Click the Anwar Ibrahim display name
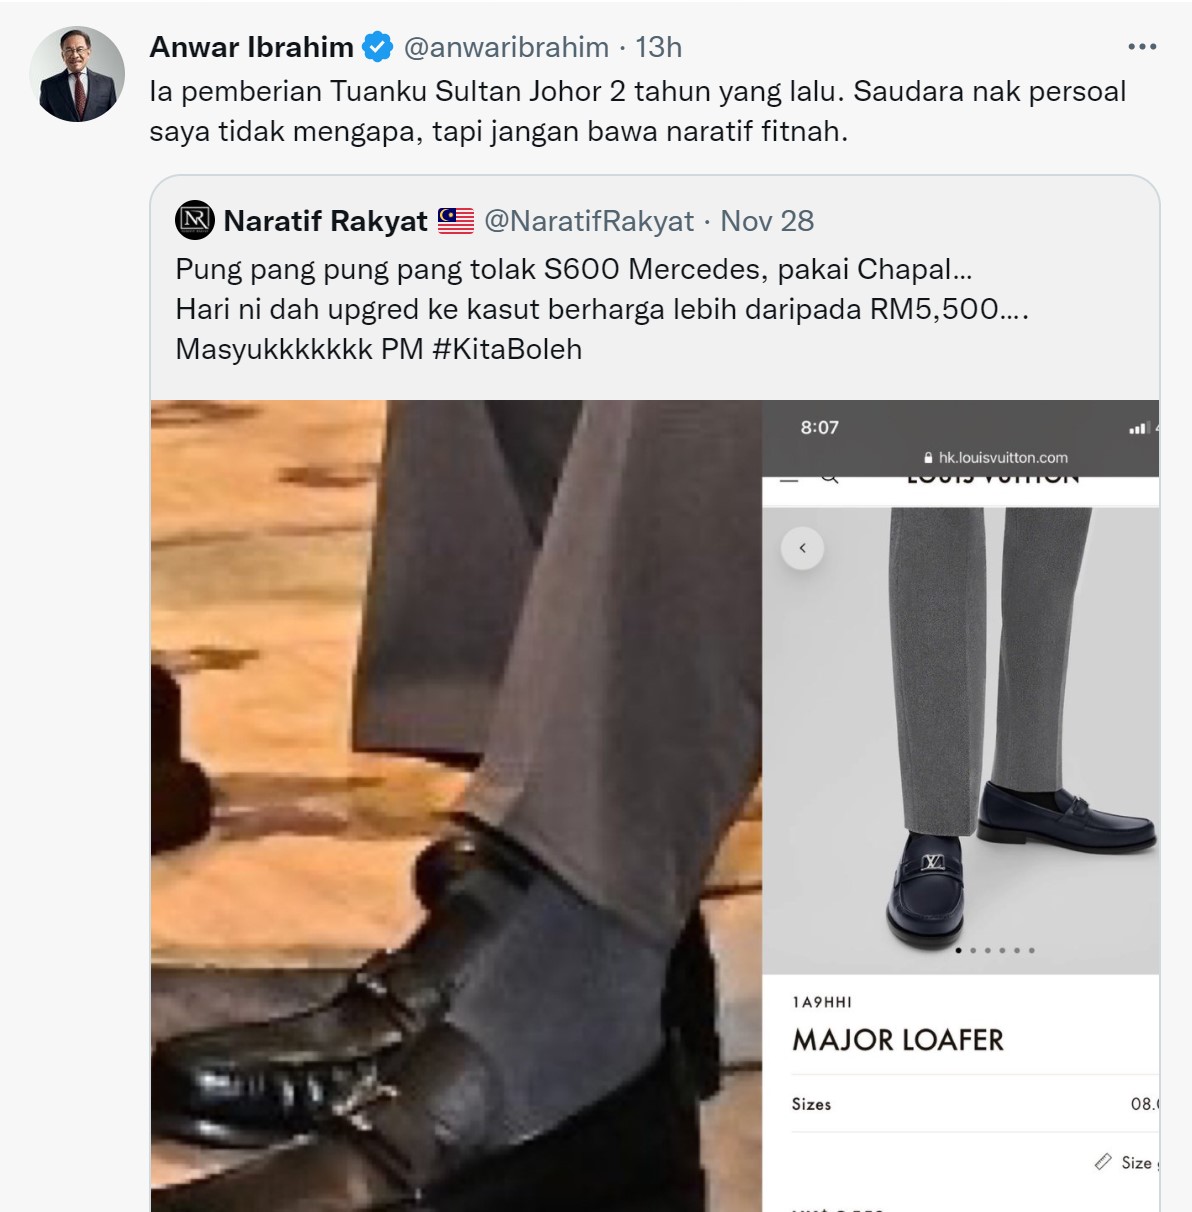The height and width of the screenshot is (1212, 1192). [251, 47]
